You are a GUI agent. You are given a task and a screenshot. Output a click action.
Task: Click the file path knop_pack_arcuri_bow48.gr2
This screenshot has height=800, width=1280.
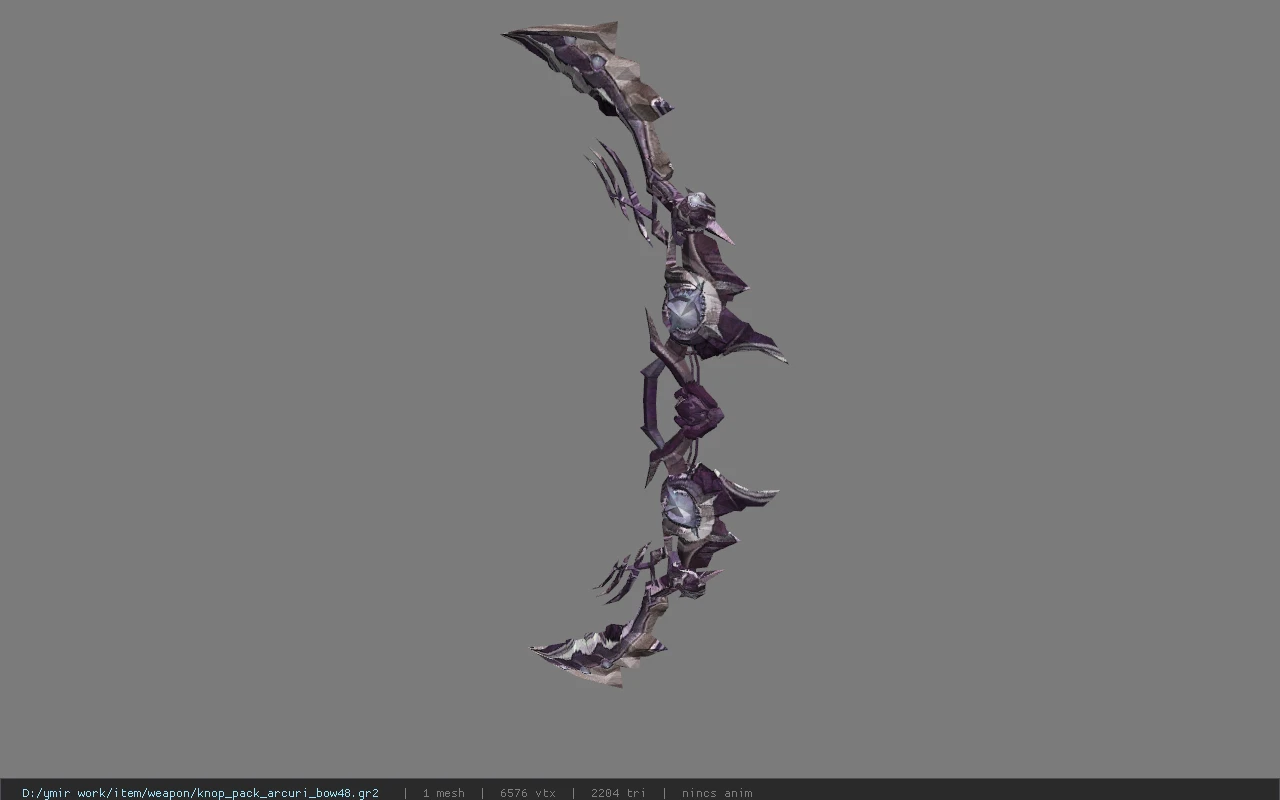pos(200,793)
